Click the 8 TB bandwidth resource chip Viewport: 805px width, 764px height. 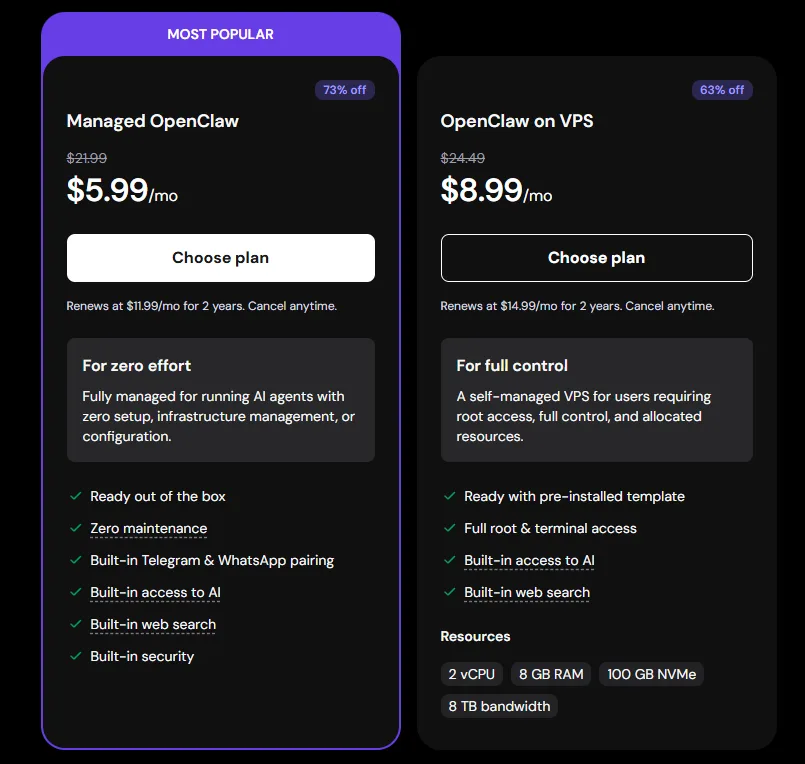[x=499, y=706]
